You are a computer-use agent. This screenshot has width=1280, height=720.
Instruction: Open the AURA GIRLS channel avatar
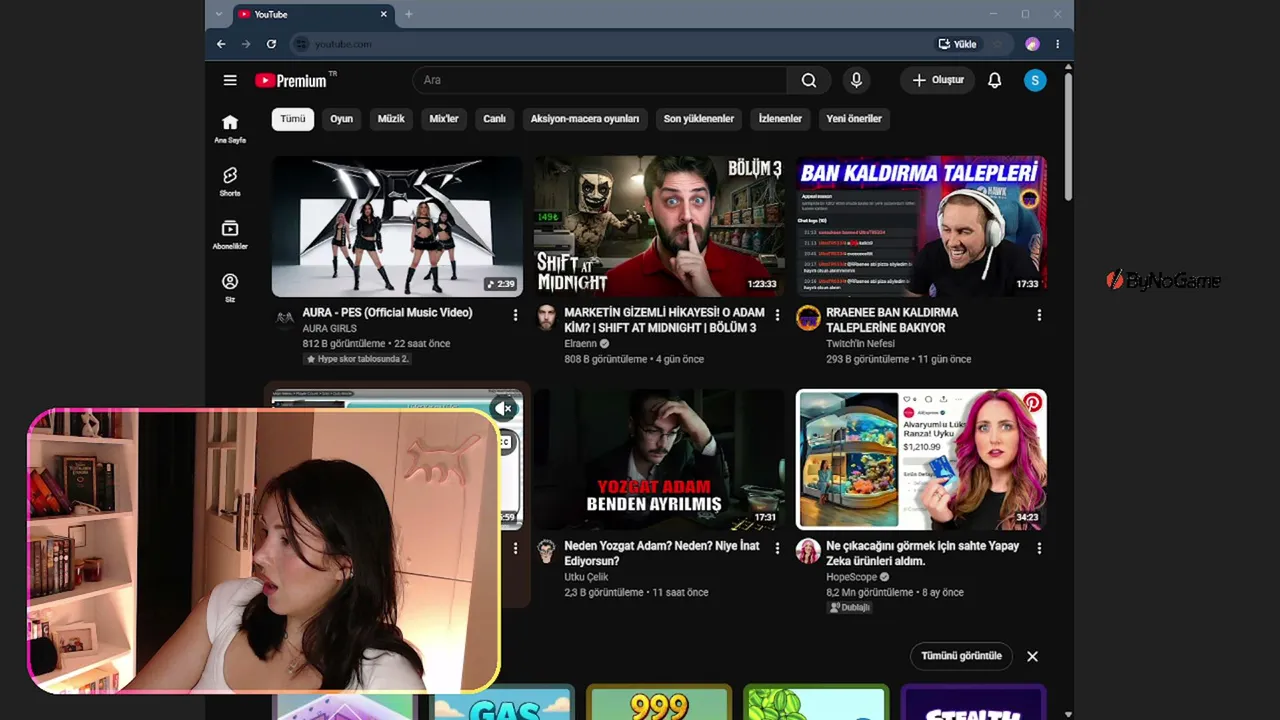point(285,318)
